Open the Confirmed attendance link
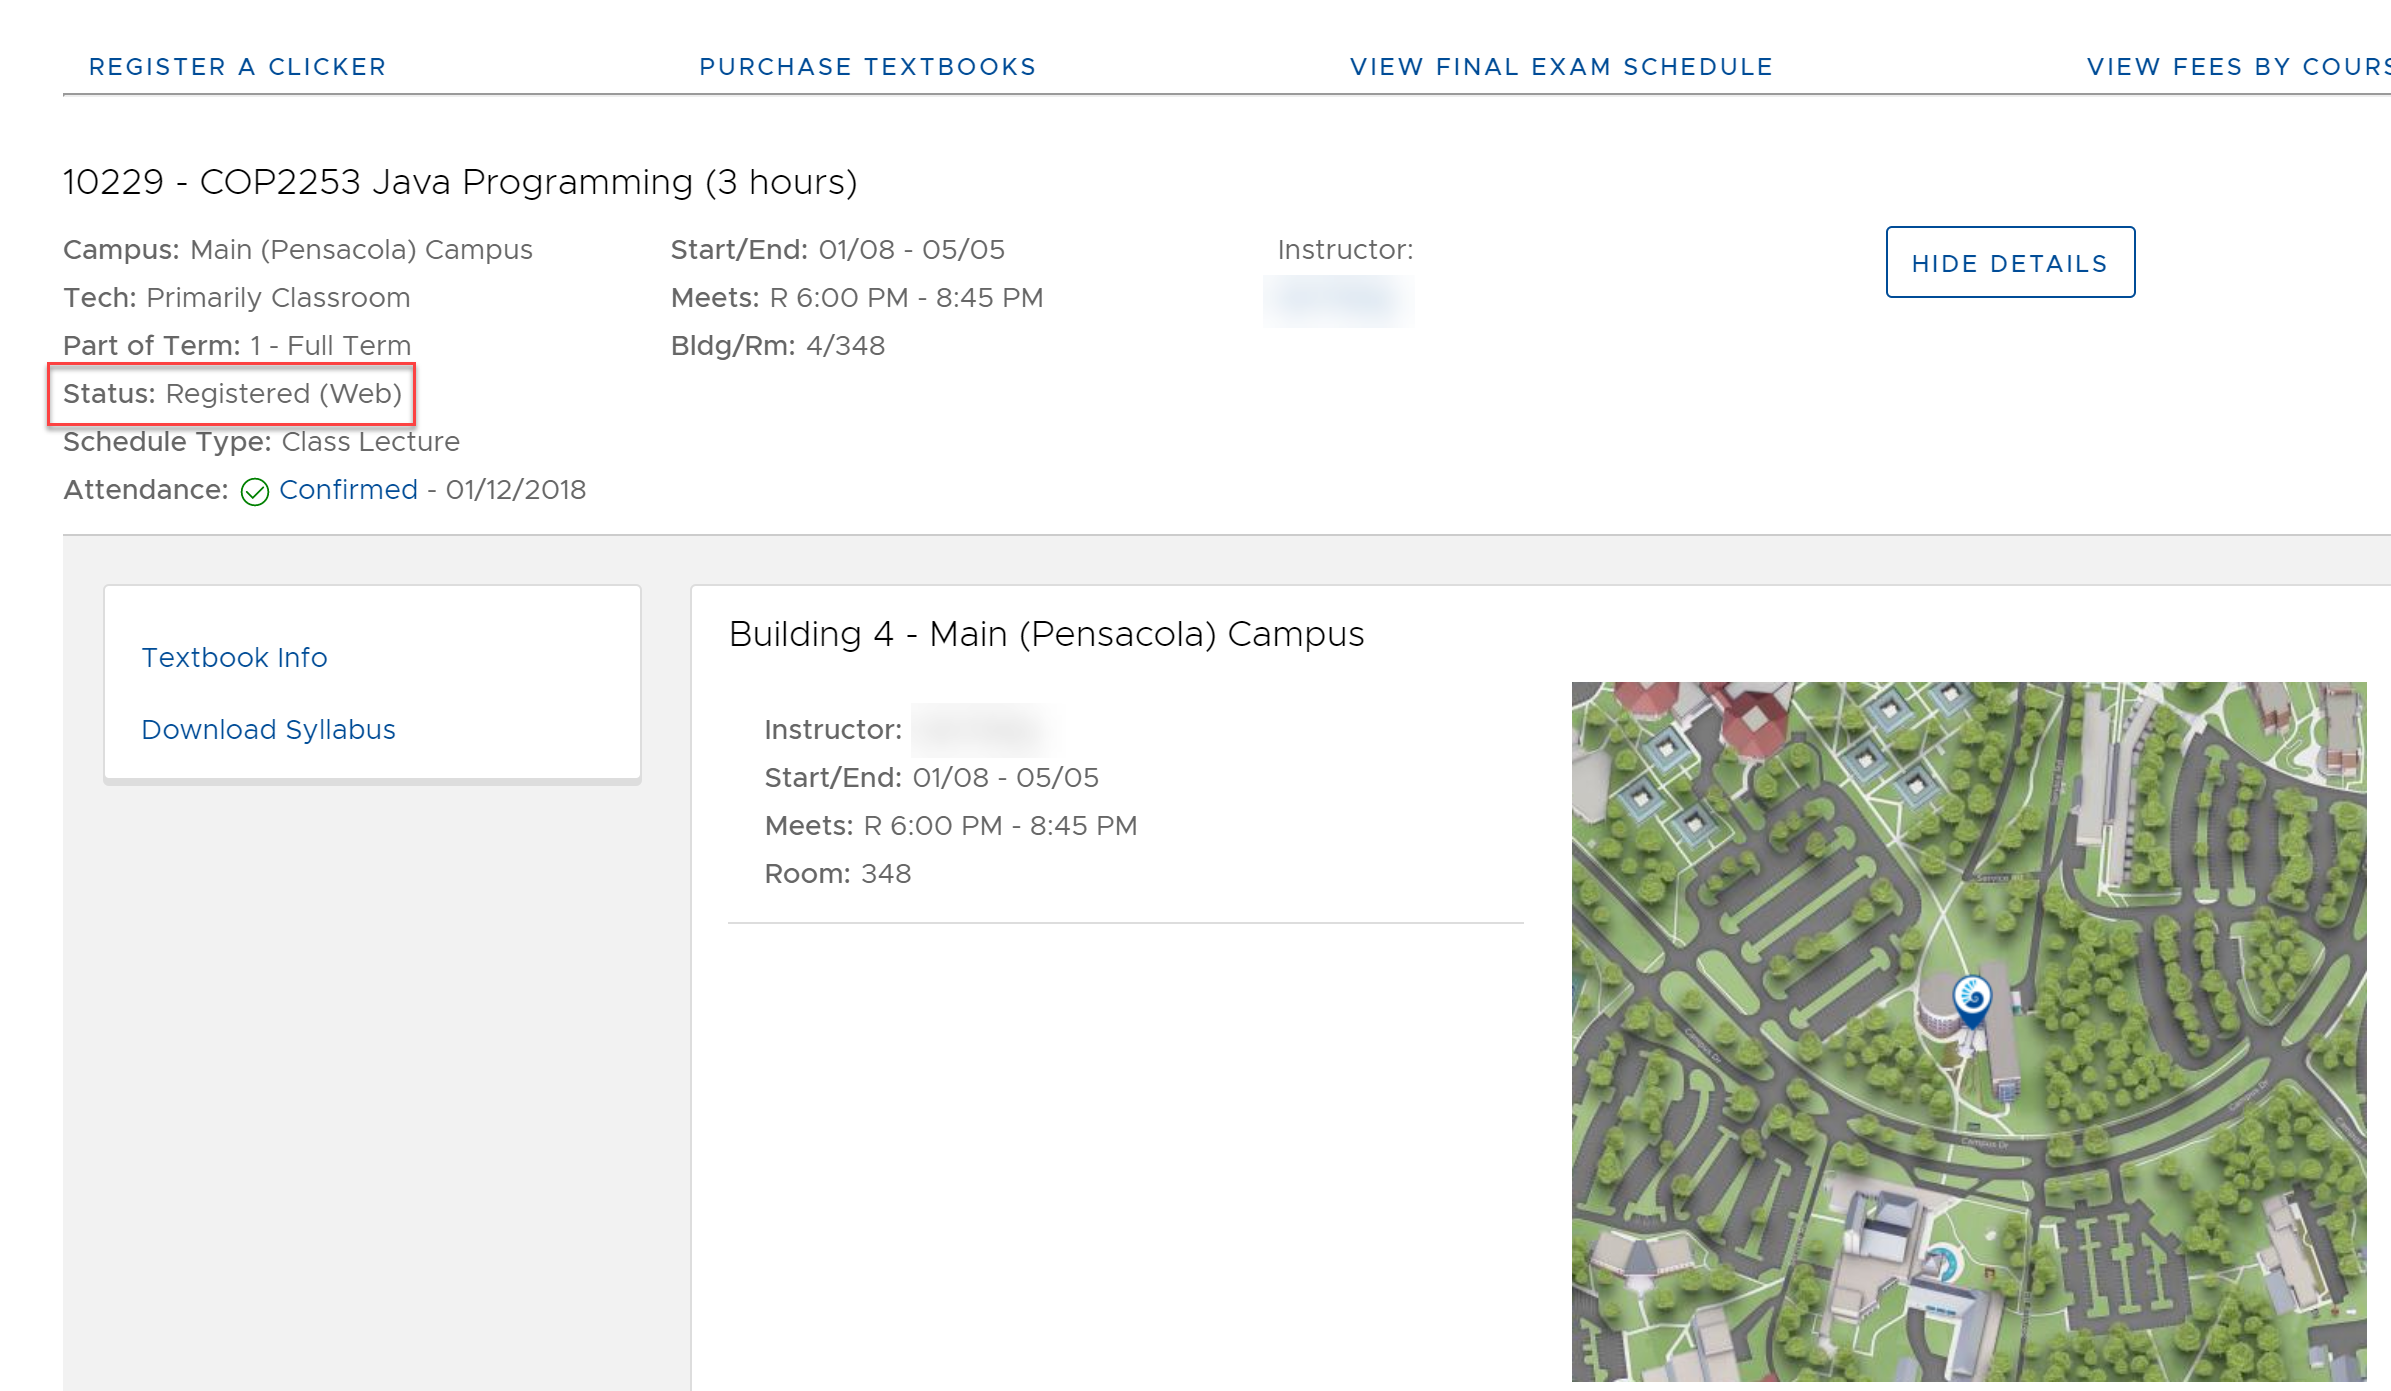Image resolution: width=2391 pixels, height=1391 pixels. (x=348, y=490)
